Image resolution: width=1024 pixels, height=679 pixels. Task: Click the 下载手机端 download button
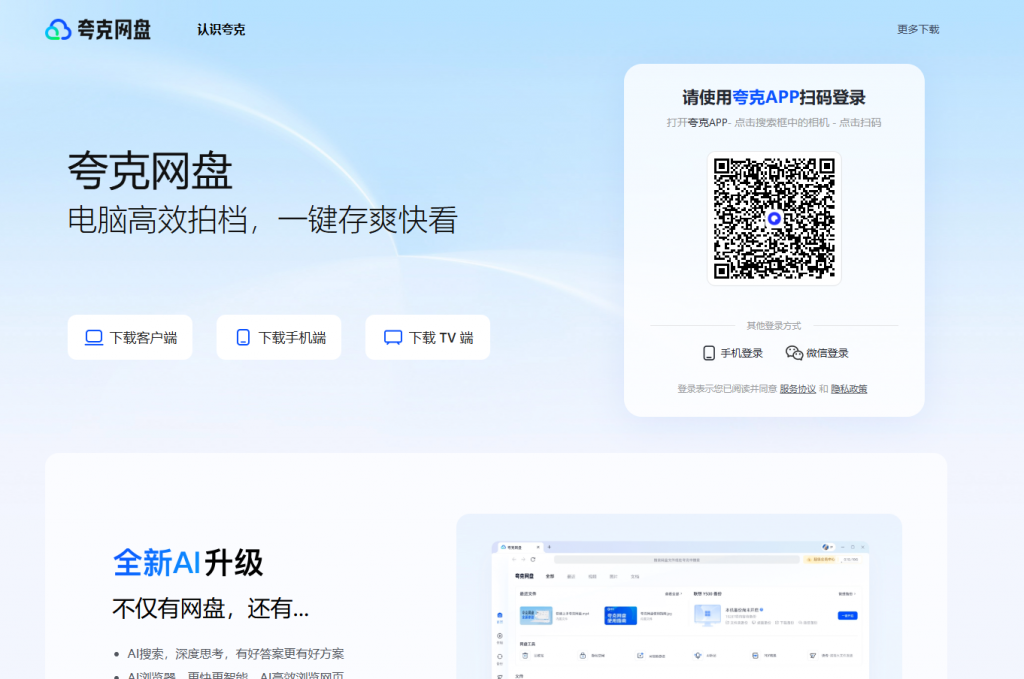(278, 337)
